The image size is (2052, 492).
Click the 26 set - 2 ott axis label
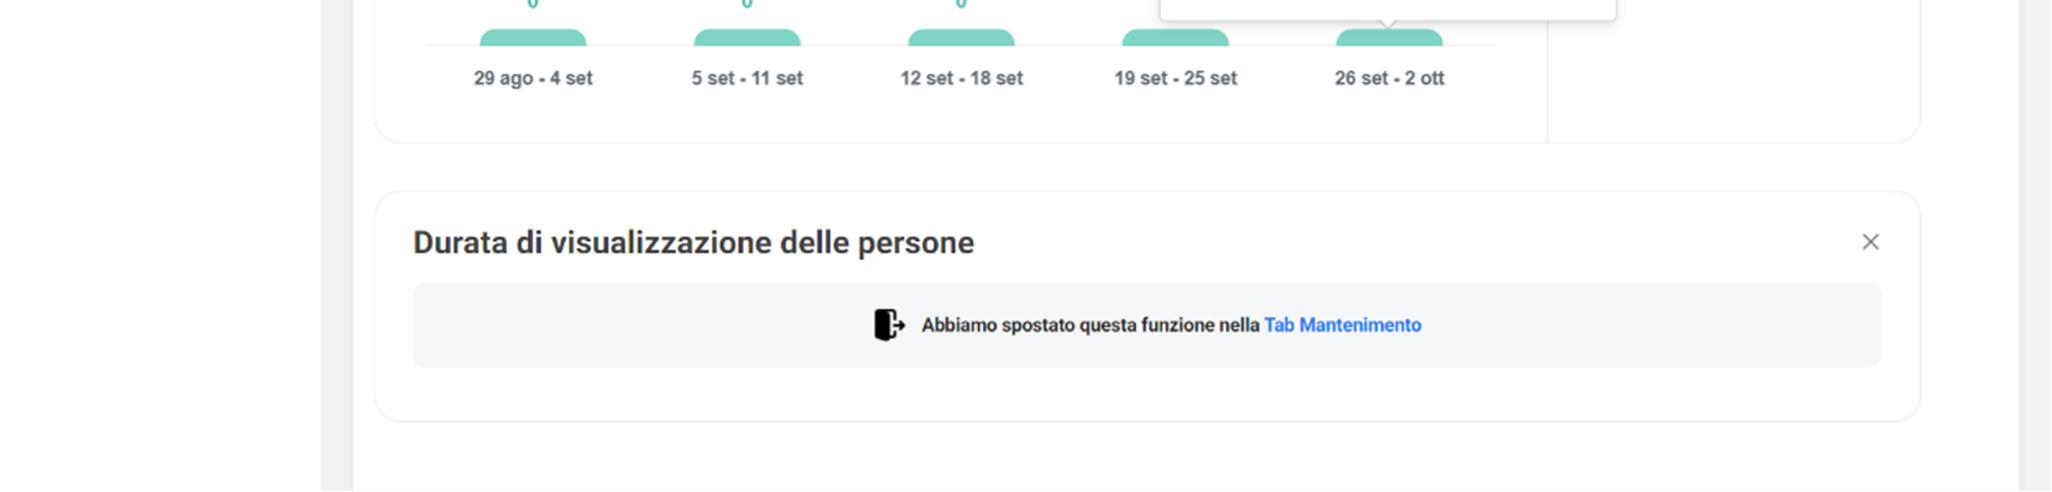(1389, 78)
